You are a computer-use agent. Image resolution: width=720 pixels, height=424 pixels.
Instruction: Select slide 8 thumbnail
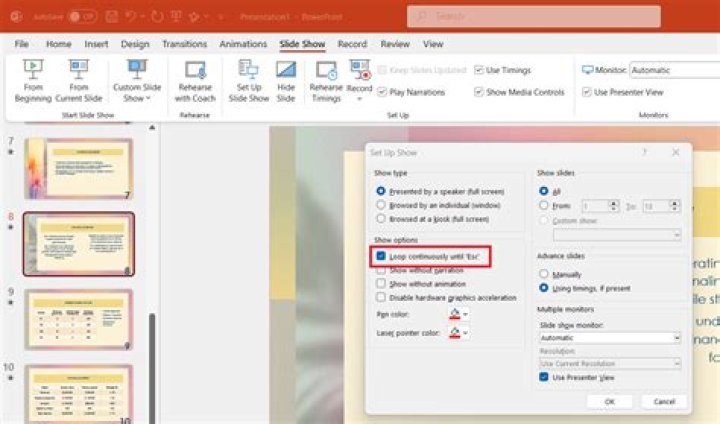coord(79,244)
